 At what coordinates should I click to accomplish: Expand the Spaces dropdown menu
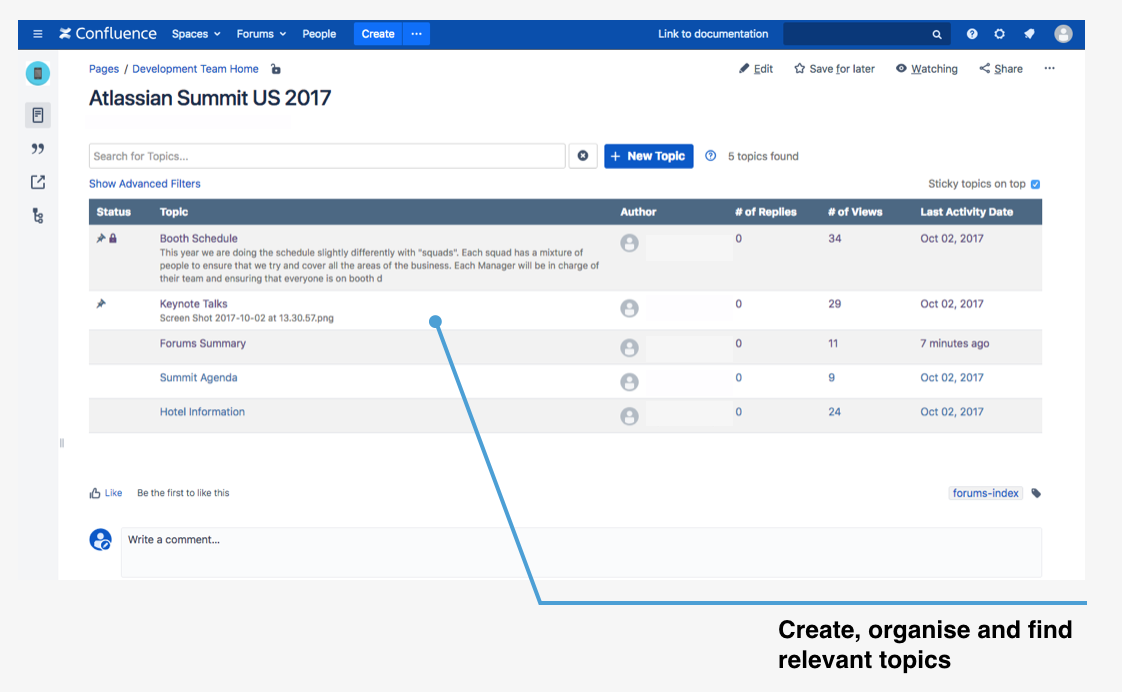tap(196, 34)
